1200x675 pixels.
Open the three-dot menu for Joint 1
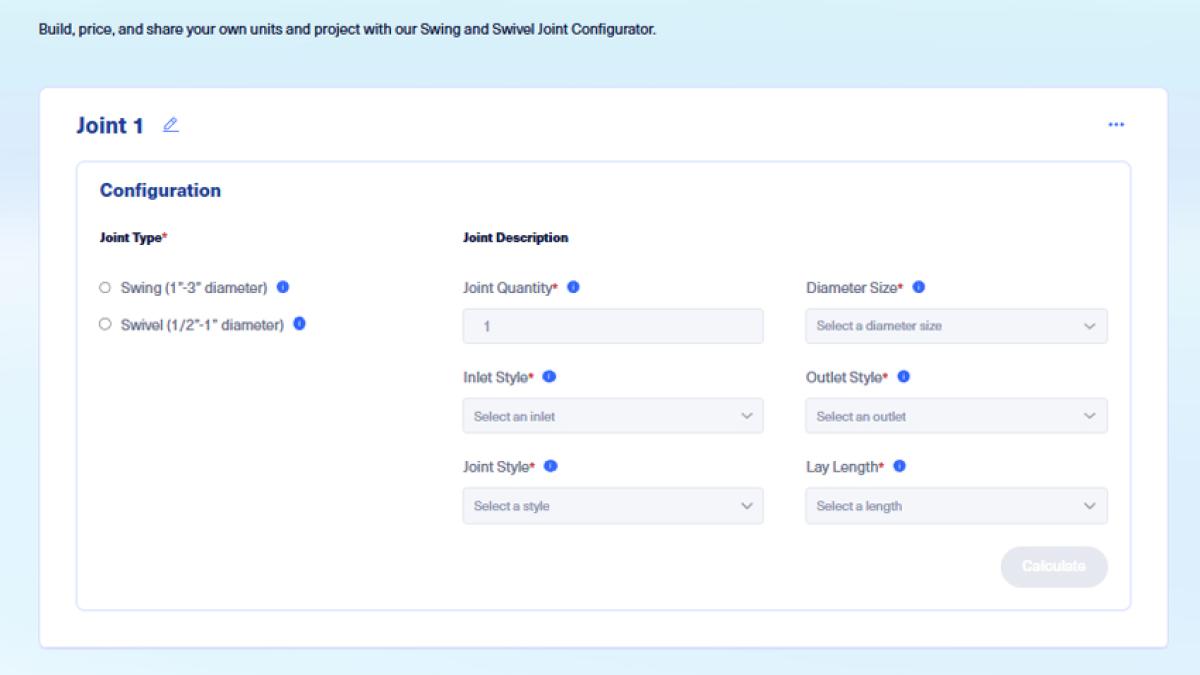(x=1117, y=124)
